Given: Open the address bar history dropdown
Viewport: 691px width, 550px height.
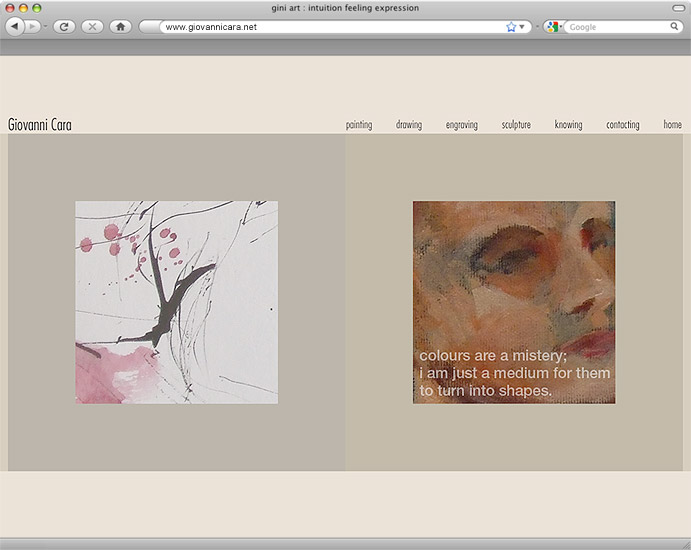Looking at the screenshot, I should (x=522, y=27).
